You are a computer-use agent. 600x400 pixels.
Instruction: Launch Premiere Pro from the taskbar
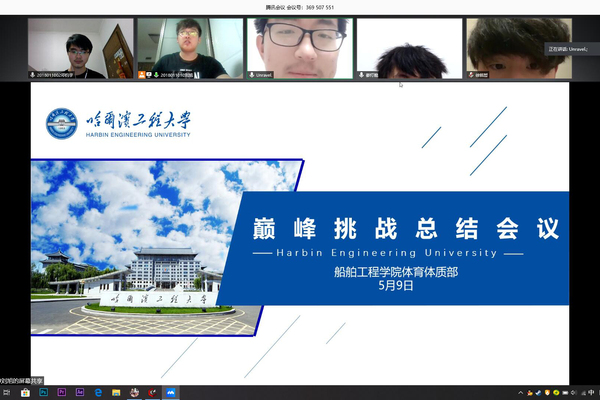(62, 393)
